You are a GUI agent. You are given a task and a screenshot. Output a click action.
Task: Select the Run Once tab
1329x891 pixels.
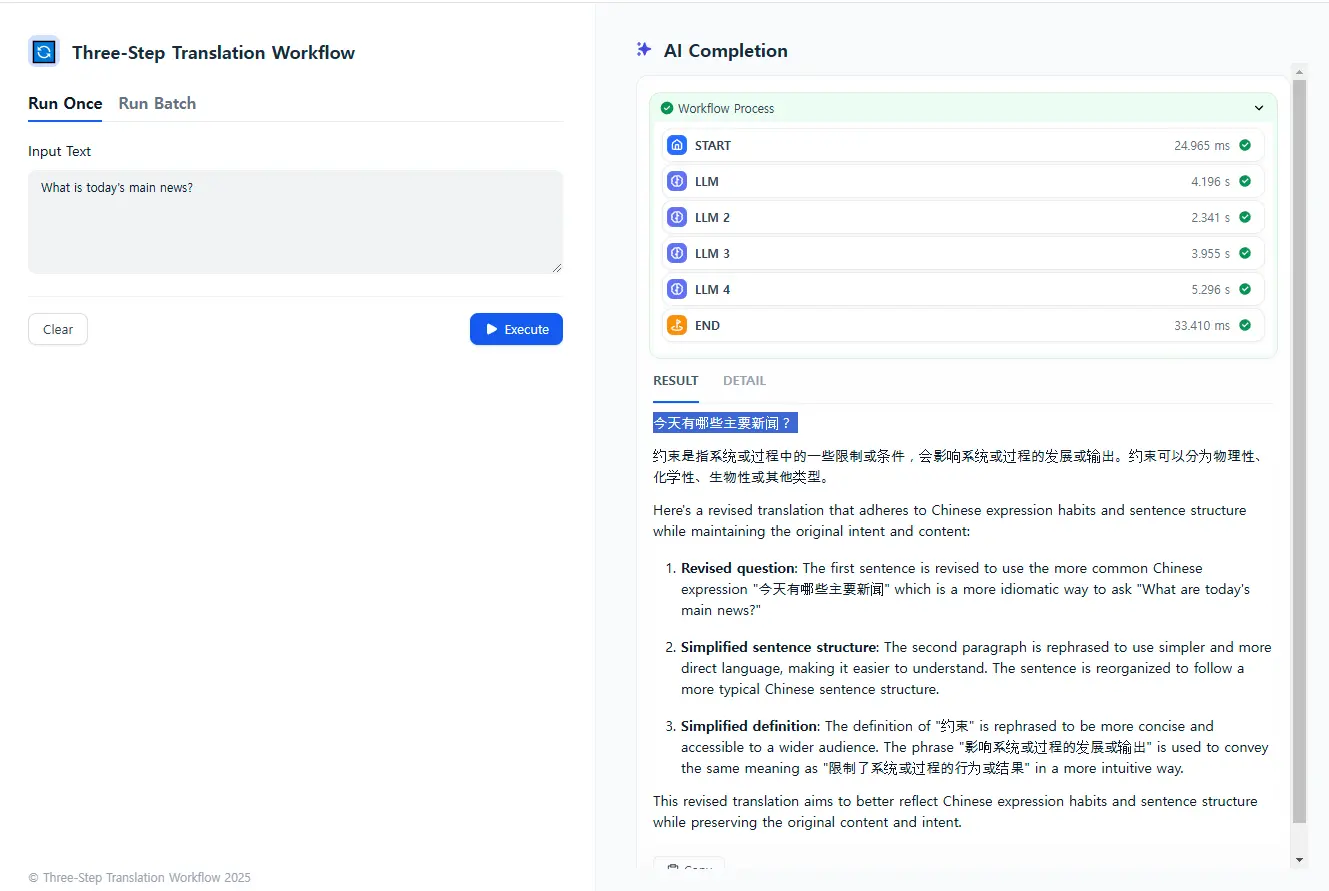[x=65, y=103]
